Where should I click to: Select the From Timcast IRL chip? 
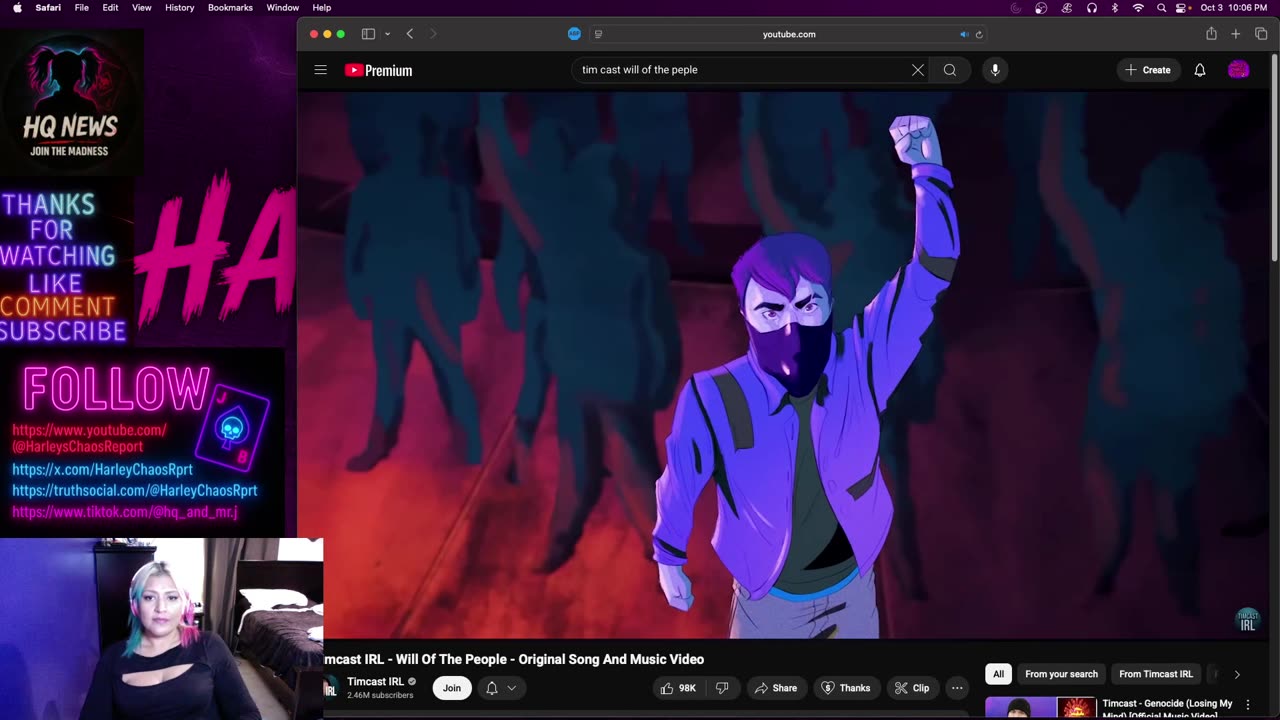(1156, 674)
